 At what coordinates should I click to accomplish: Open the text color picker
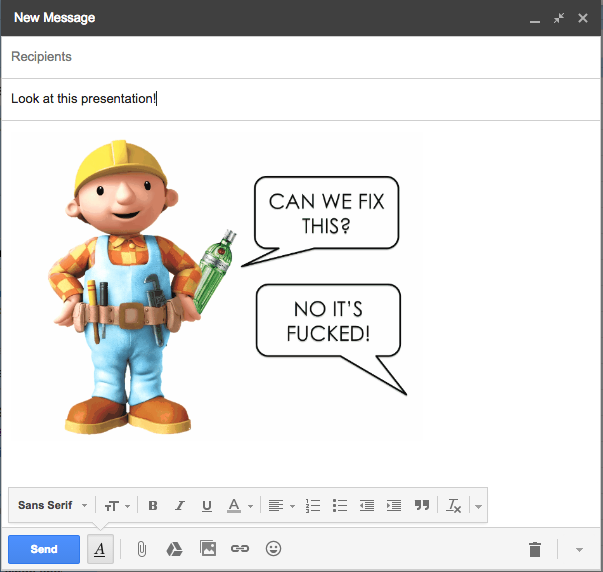(239, 506)
